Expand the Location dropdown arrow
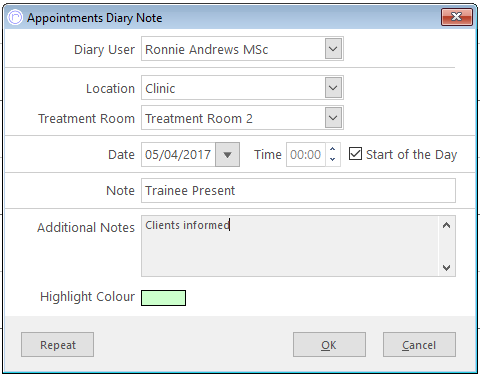The height and width of the screenshot is (376, 480). (333, 88)
